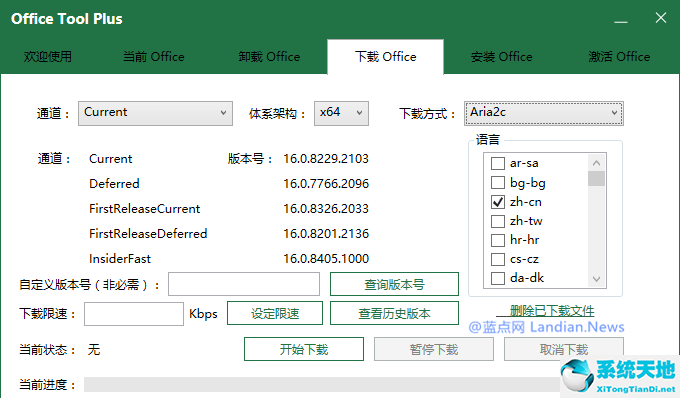The image size is (680, 398).
Task: Click version 16.0.8326.2033
Action: pyautogui.click(x=326, y=209)
